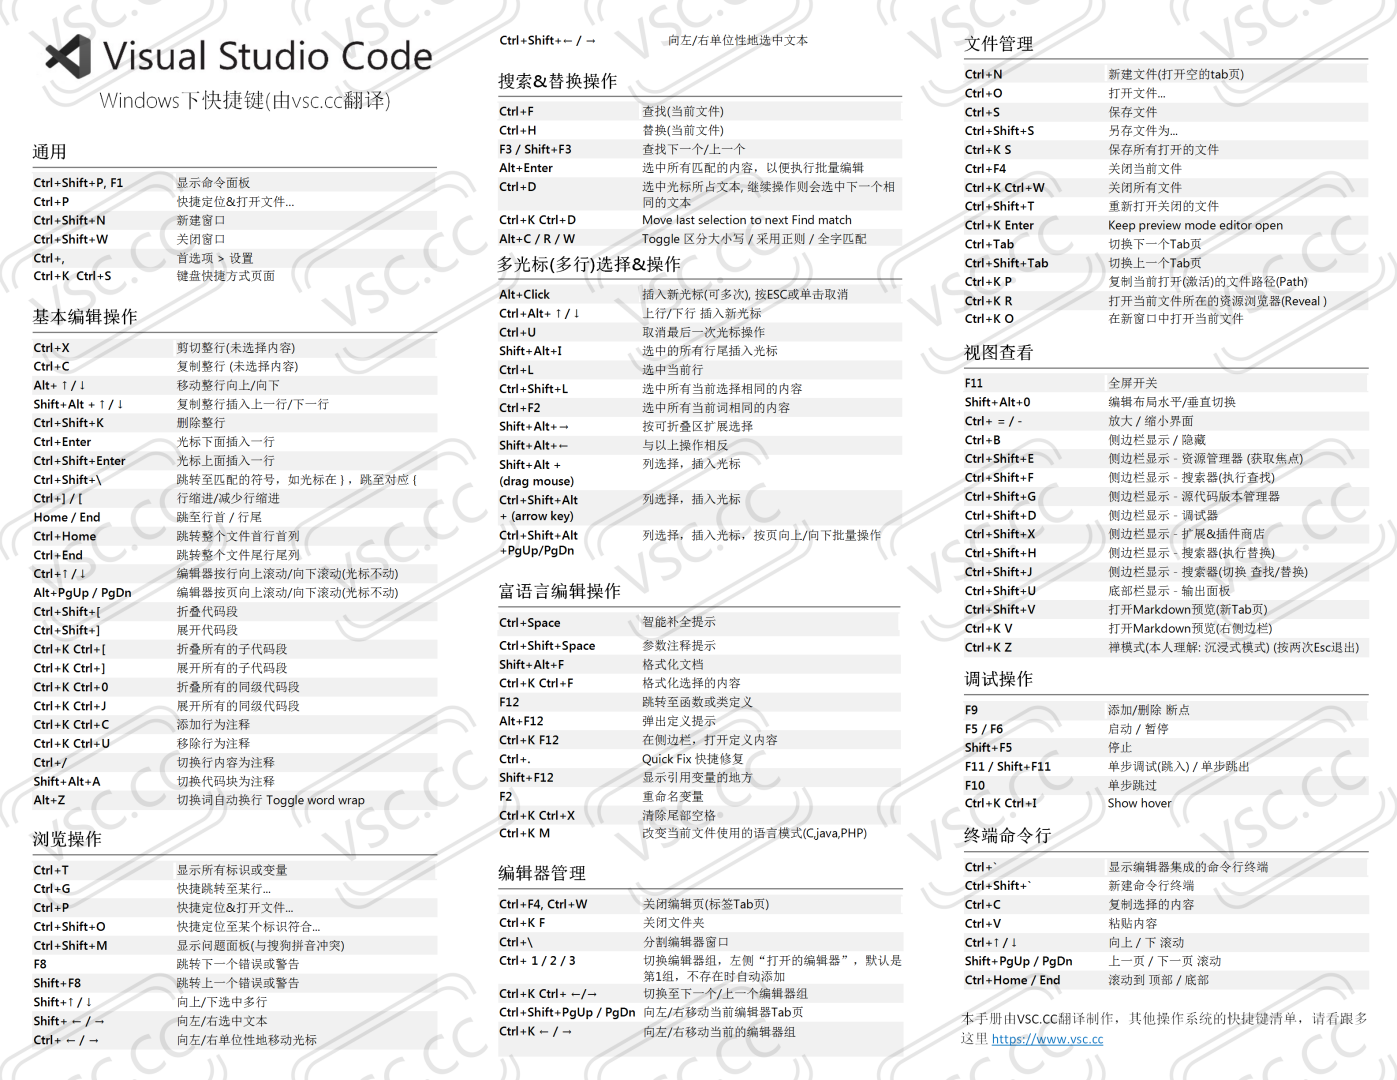This screenshot has width=1397, height=1080.
Task: Click the "基本编辑操作" section heading
Action: [85, 317]
